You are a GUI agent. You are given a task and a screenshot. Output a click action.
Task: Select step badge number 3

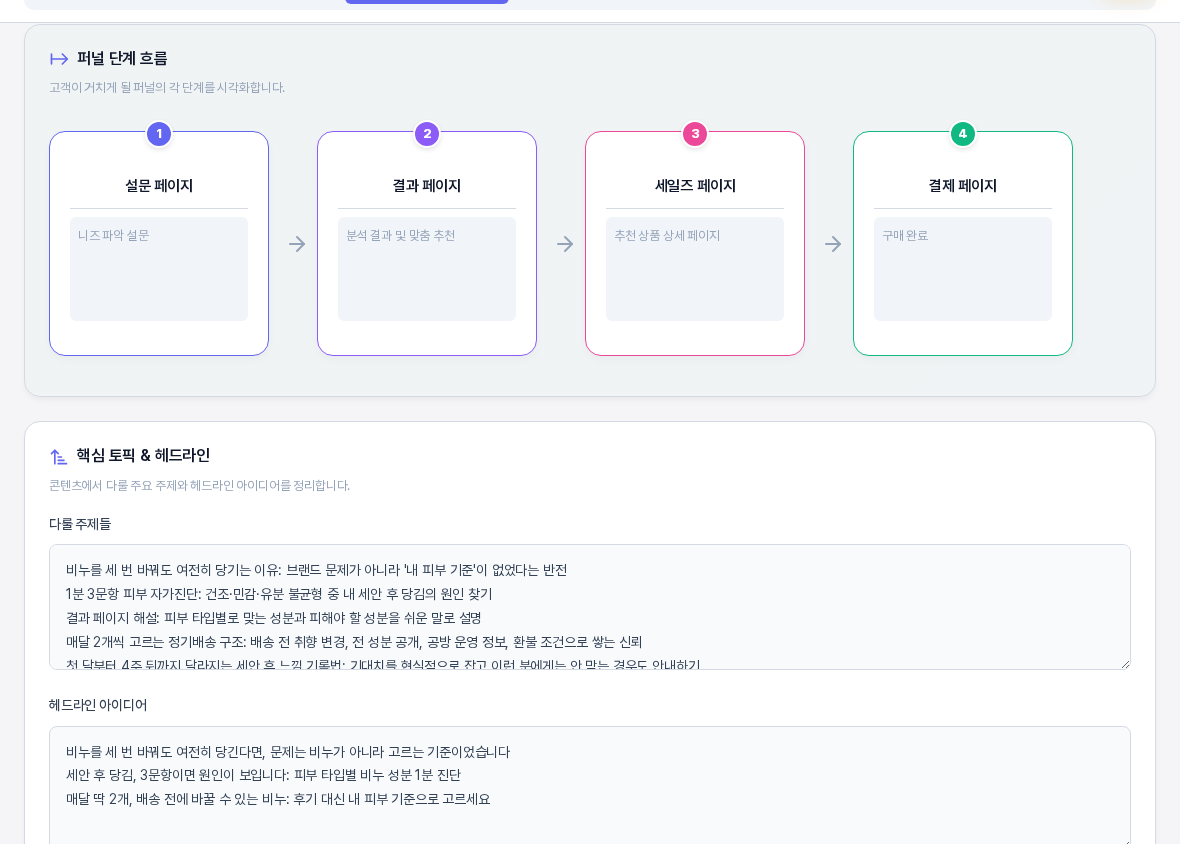pyautogui.click(x=695, y=134)
